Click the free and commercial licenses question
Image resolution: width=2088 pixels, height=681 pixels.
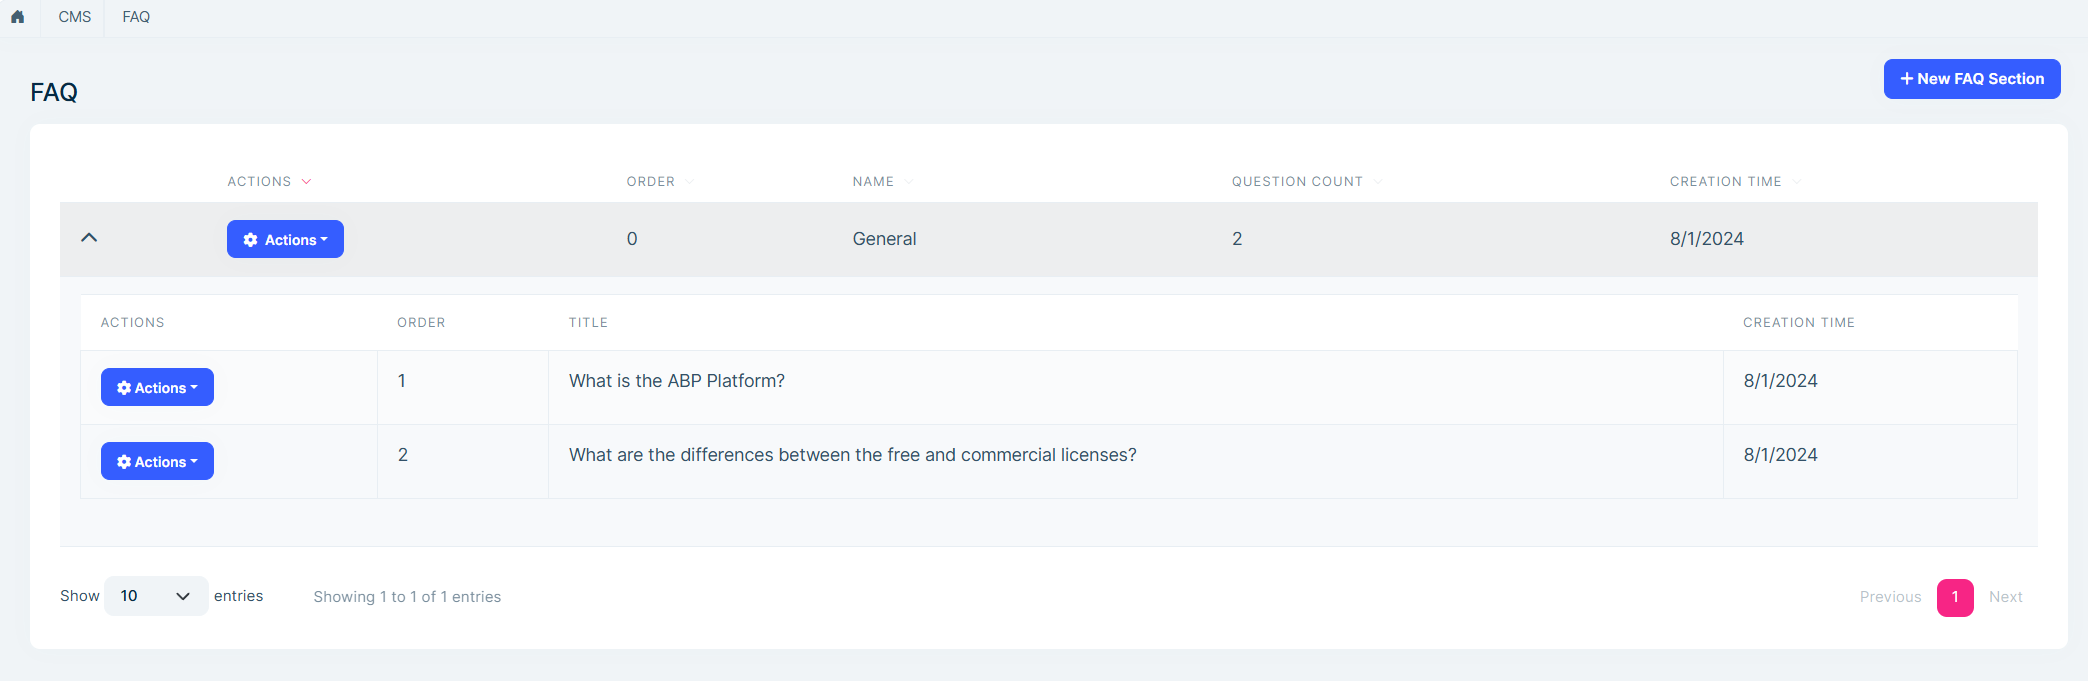coord(852,455)
